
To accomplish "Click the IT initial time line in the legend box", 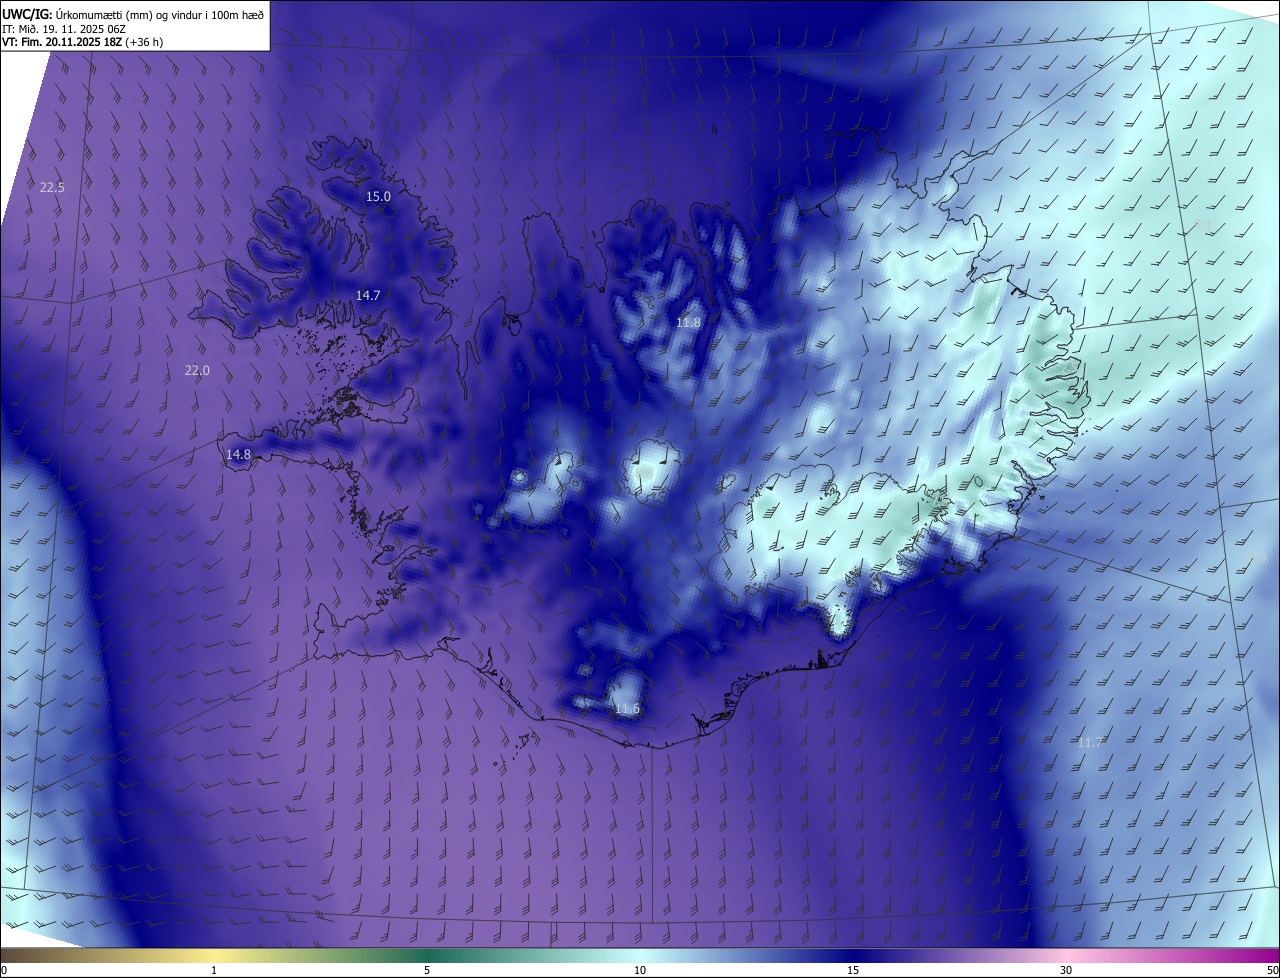I will pos(64,28).
